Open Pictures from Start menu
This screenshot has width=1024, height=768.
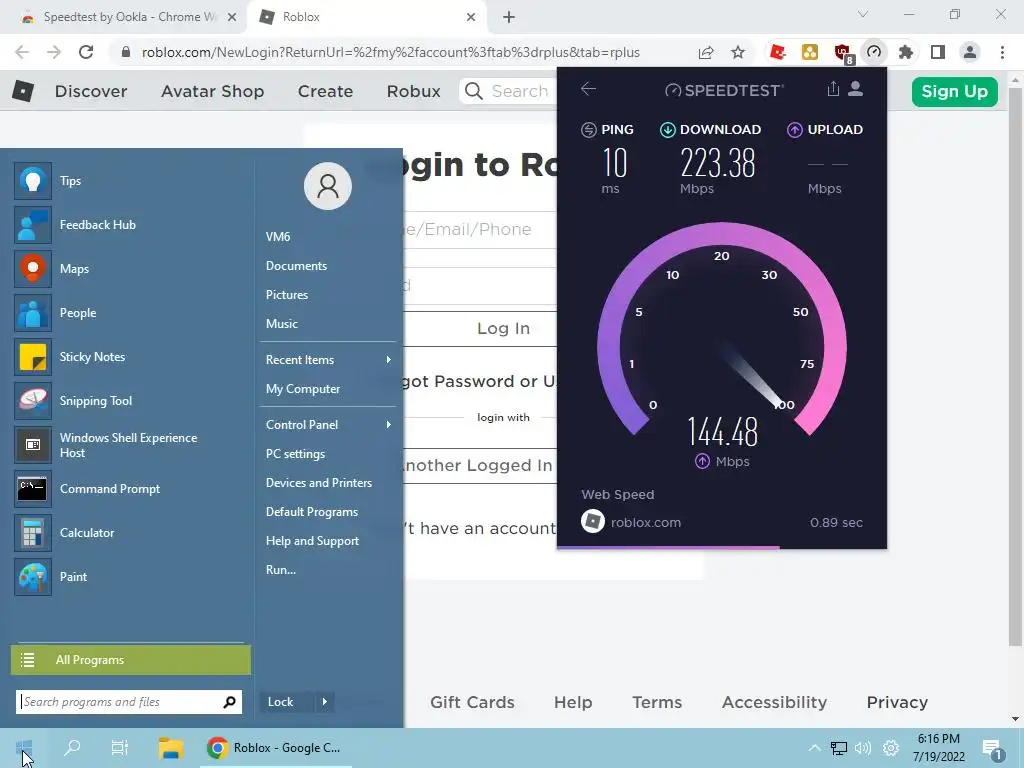click(287, 295)
